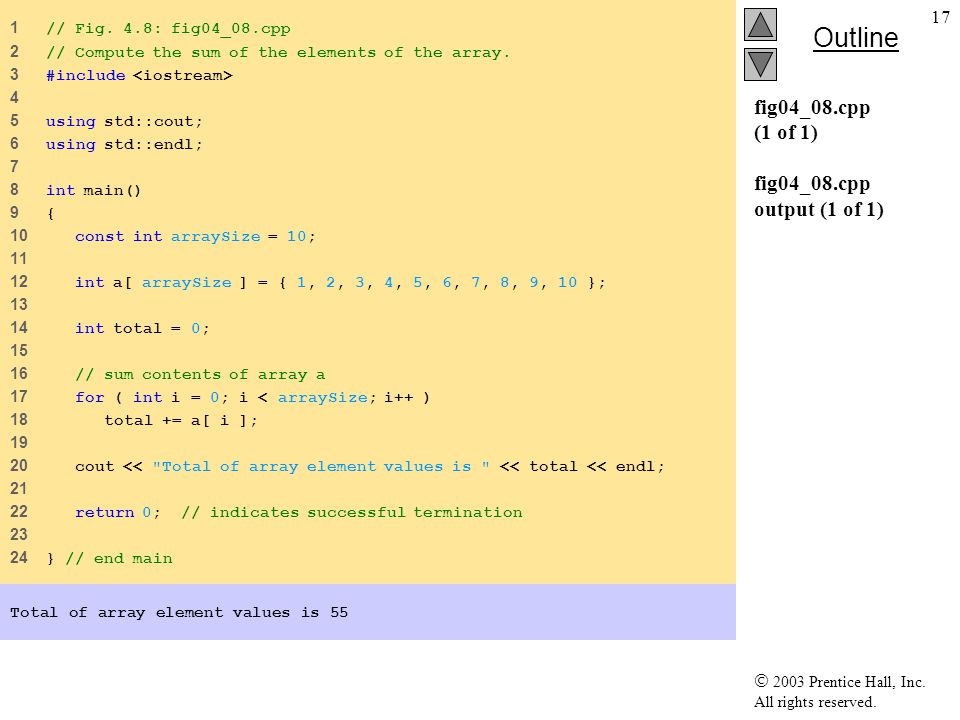Click the '© 2003 Prentice Hall, Inc.' copyright text
The image size is (960, 720).
pyautogui.click(x=839, y=681)
